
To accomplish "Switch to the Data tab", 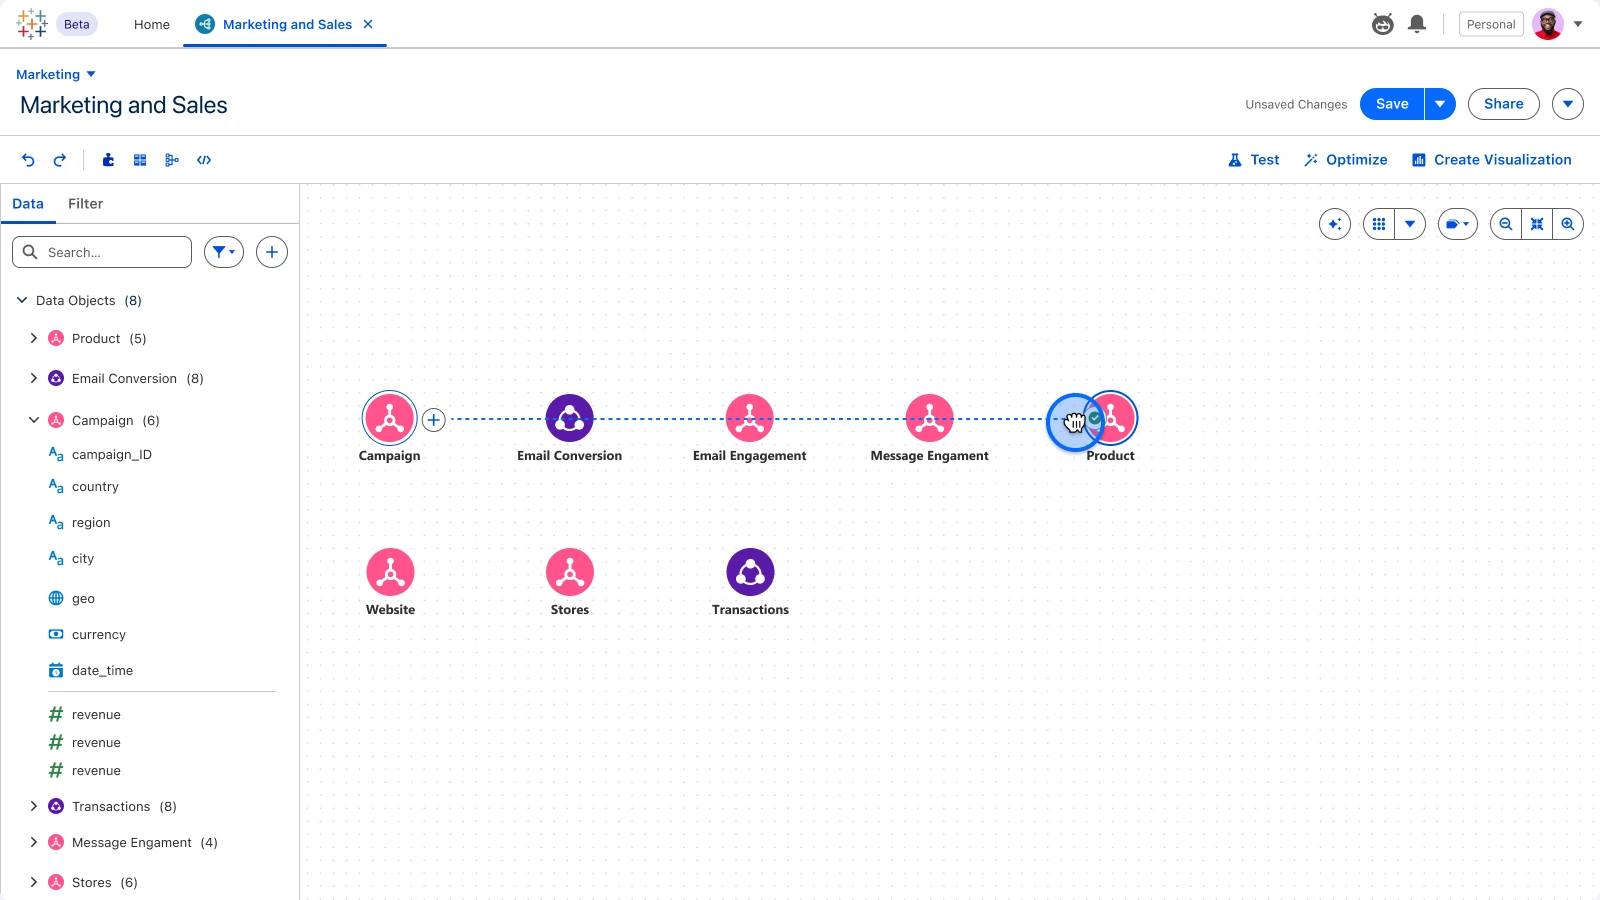I will (x=28, y=204).
